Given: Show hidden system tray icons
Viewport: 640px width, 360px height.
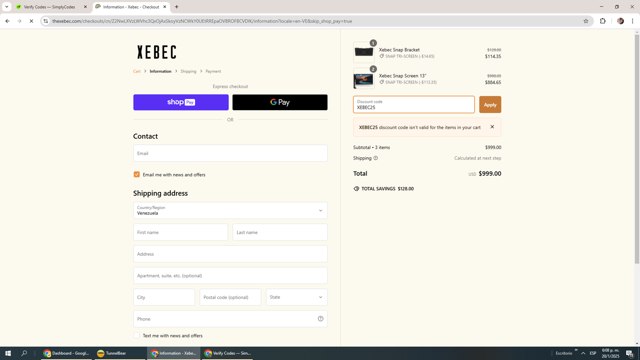Looking at the screenshot, I should [x=583, y=353].
